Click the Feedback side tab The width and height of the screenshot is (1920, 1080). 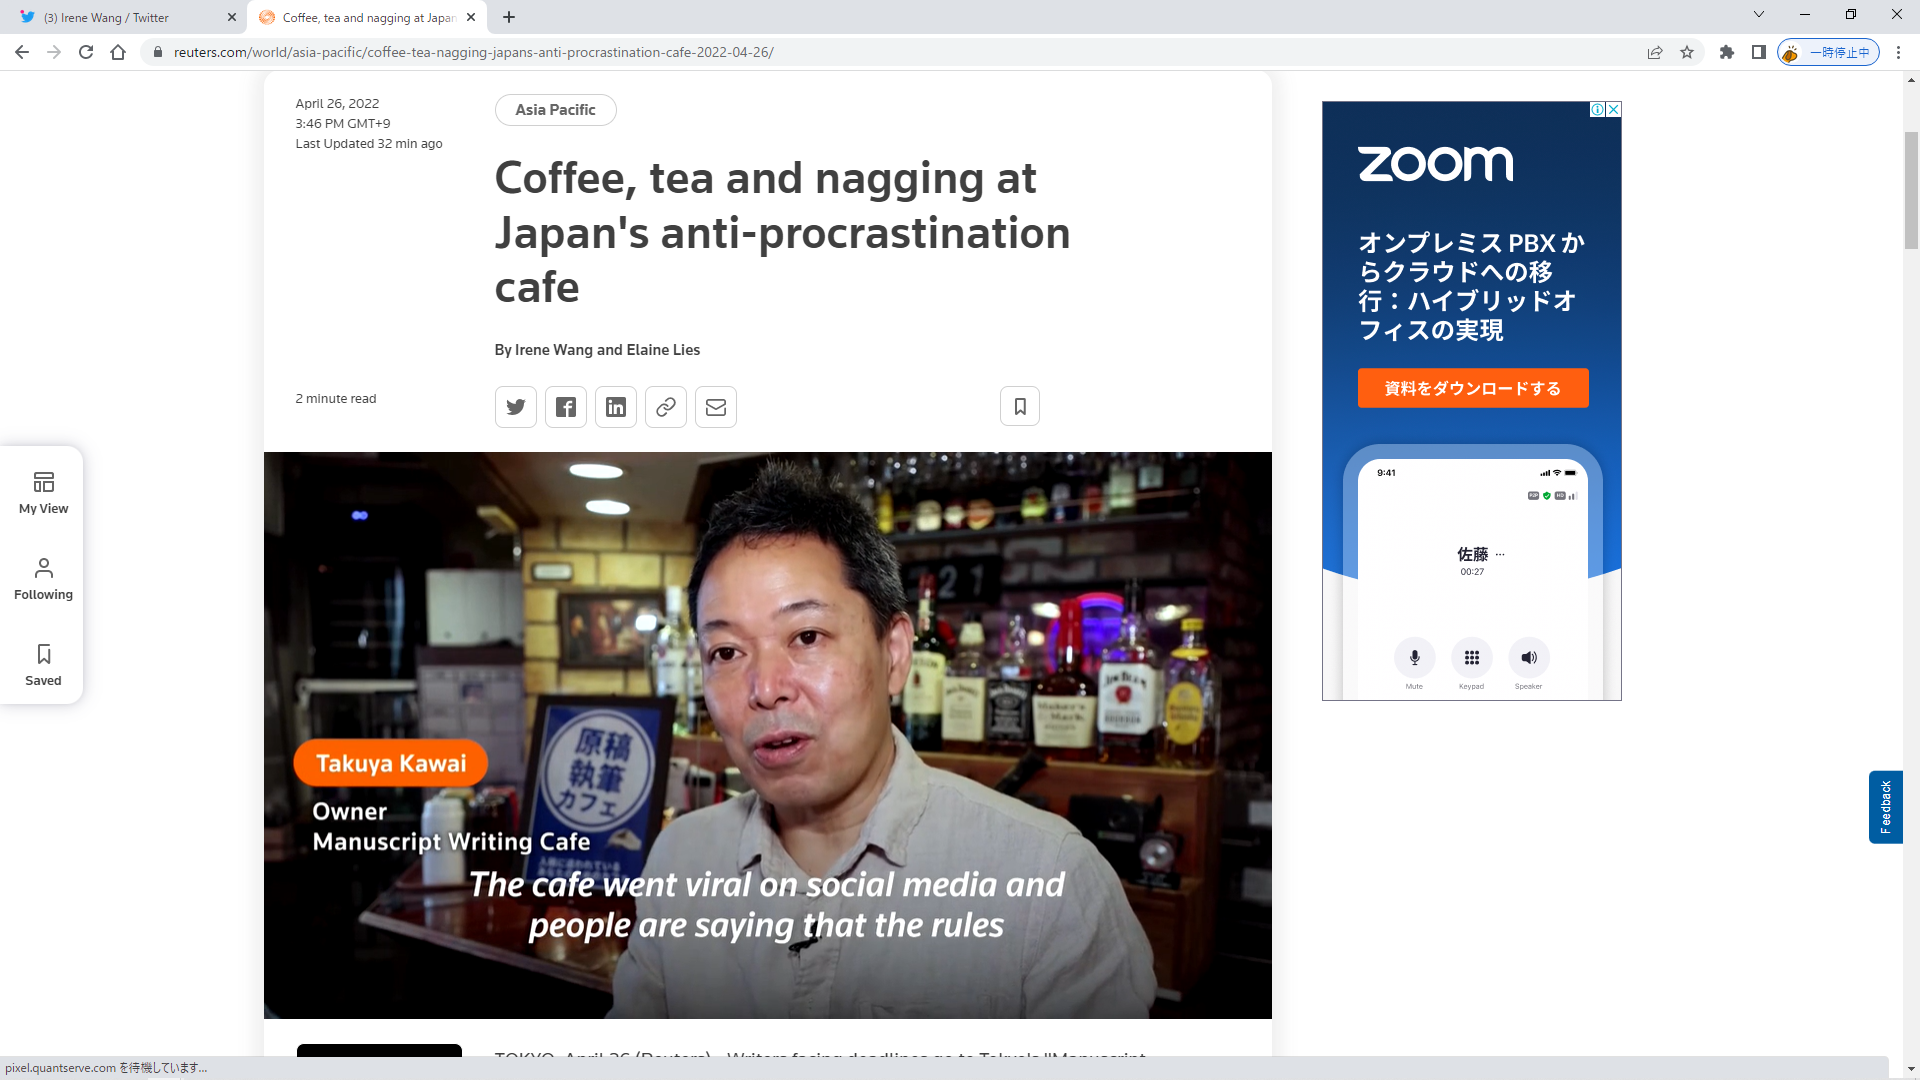pos(1885,806)
